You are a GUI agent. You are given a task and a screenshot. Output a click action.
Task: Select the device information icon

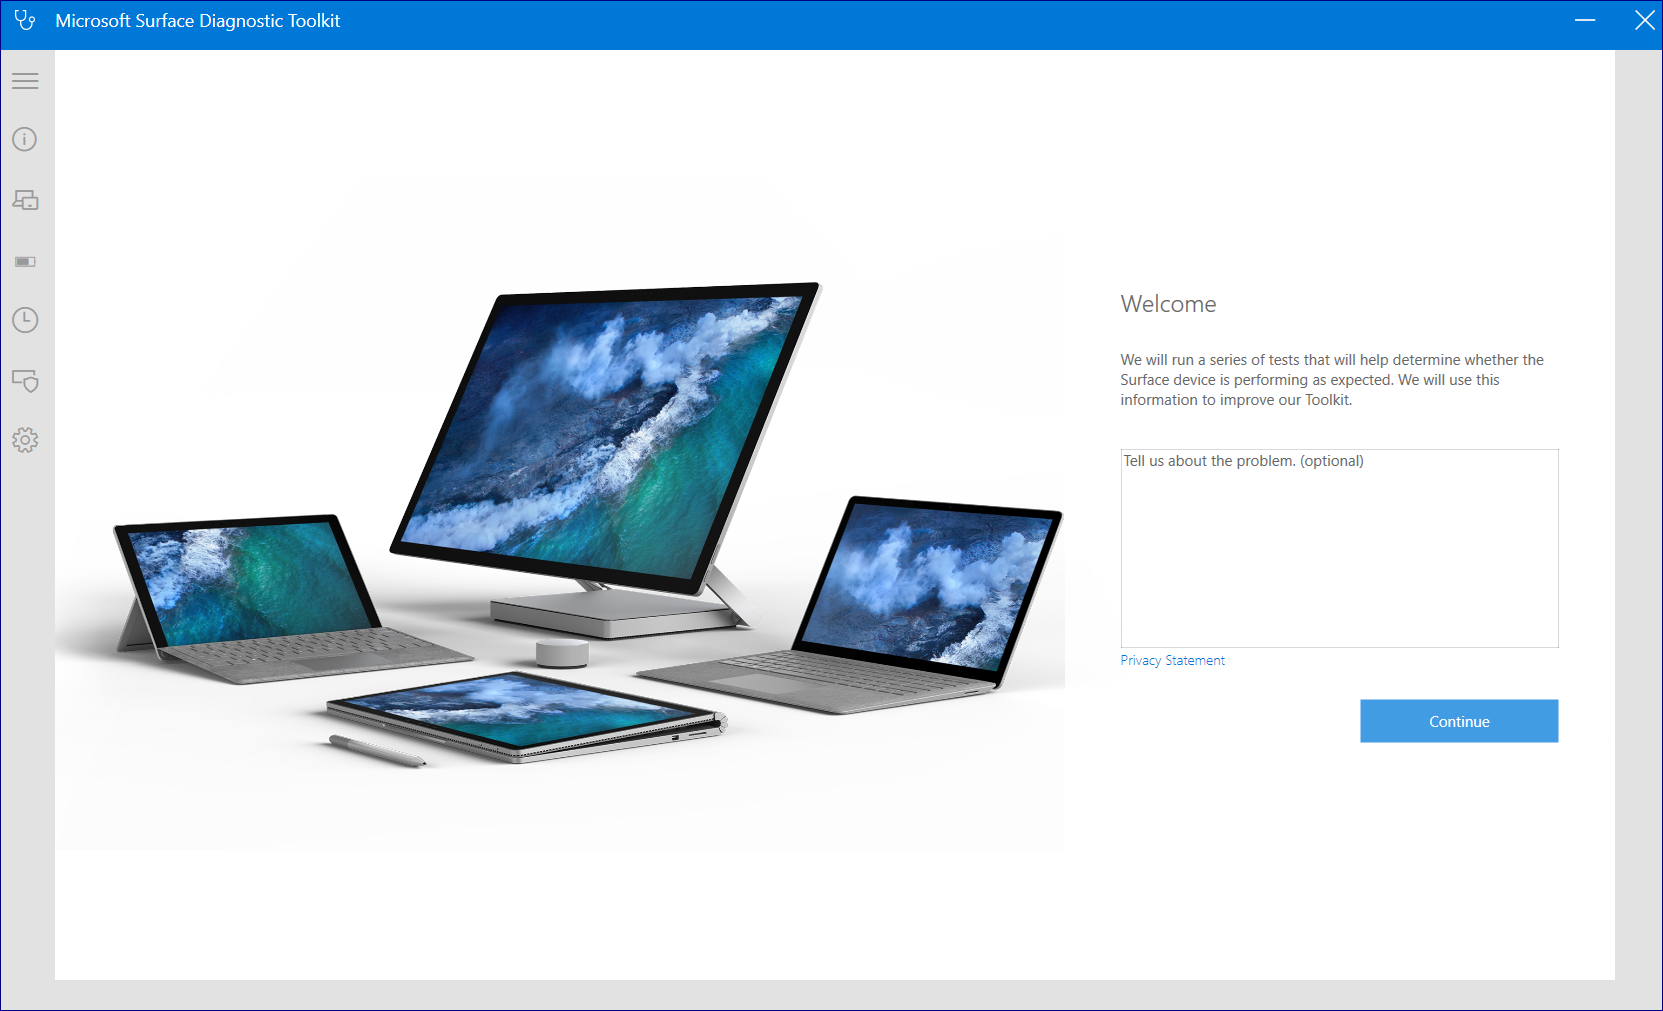click(25, 139)
